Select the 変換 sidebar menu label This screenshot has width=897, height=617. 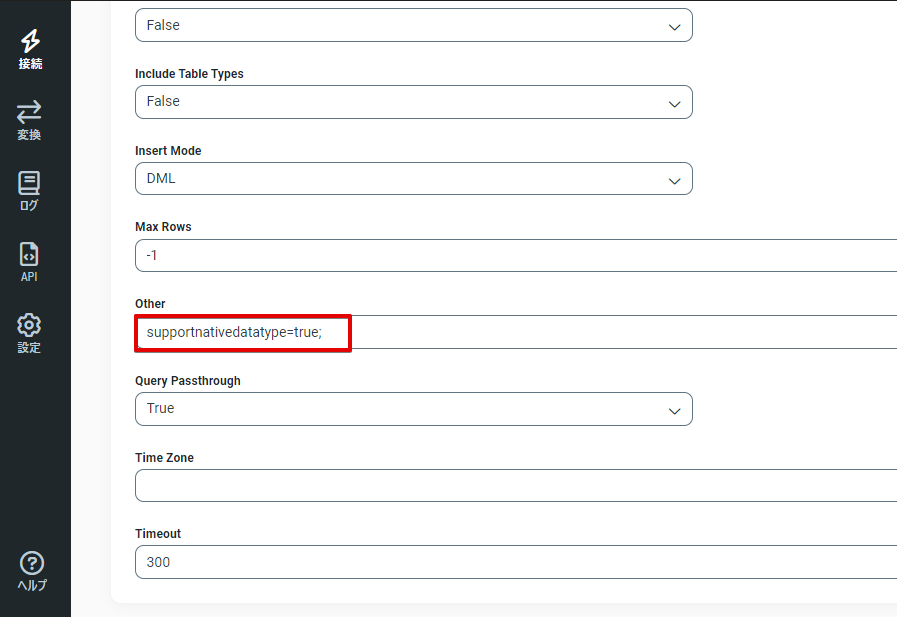(30, 135)
